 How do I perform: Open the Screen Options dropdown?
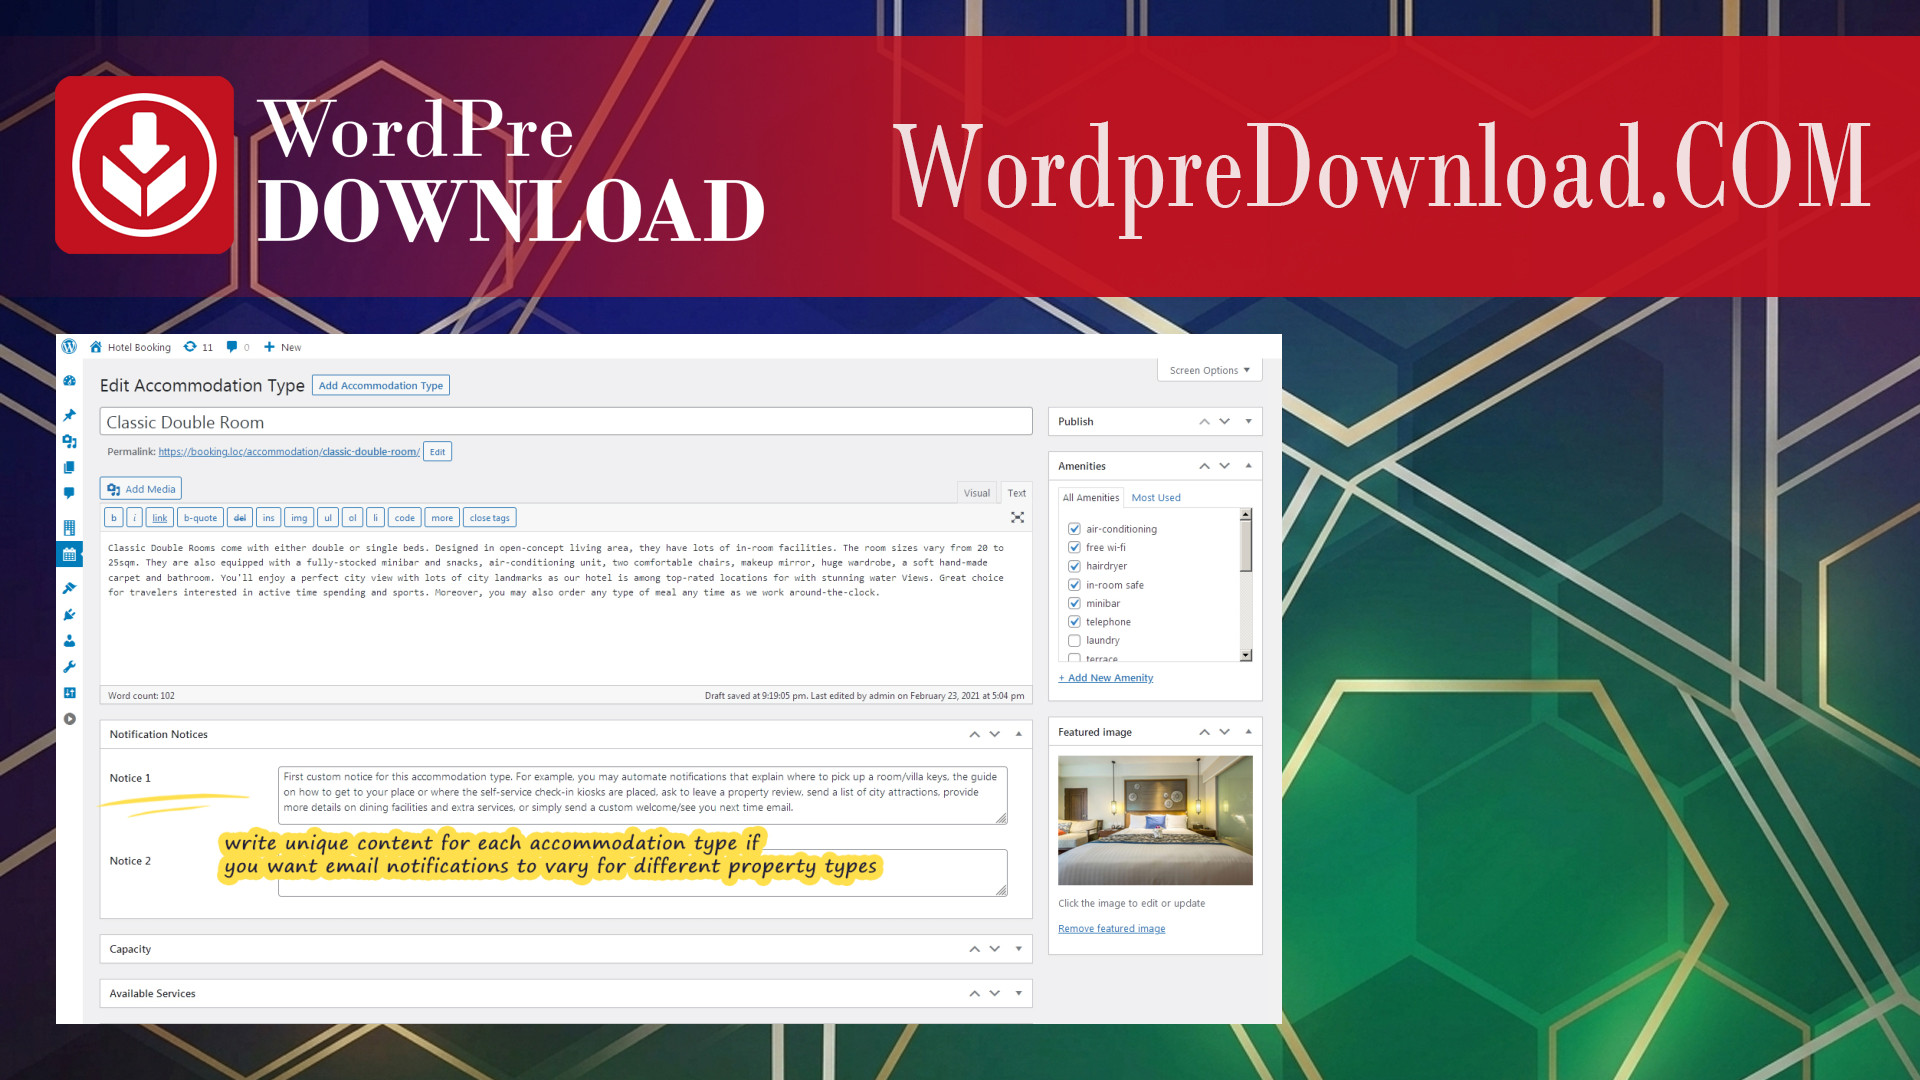point(1209,370)
